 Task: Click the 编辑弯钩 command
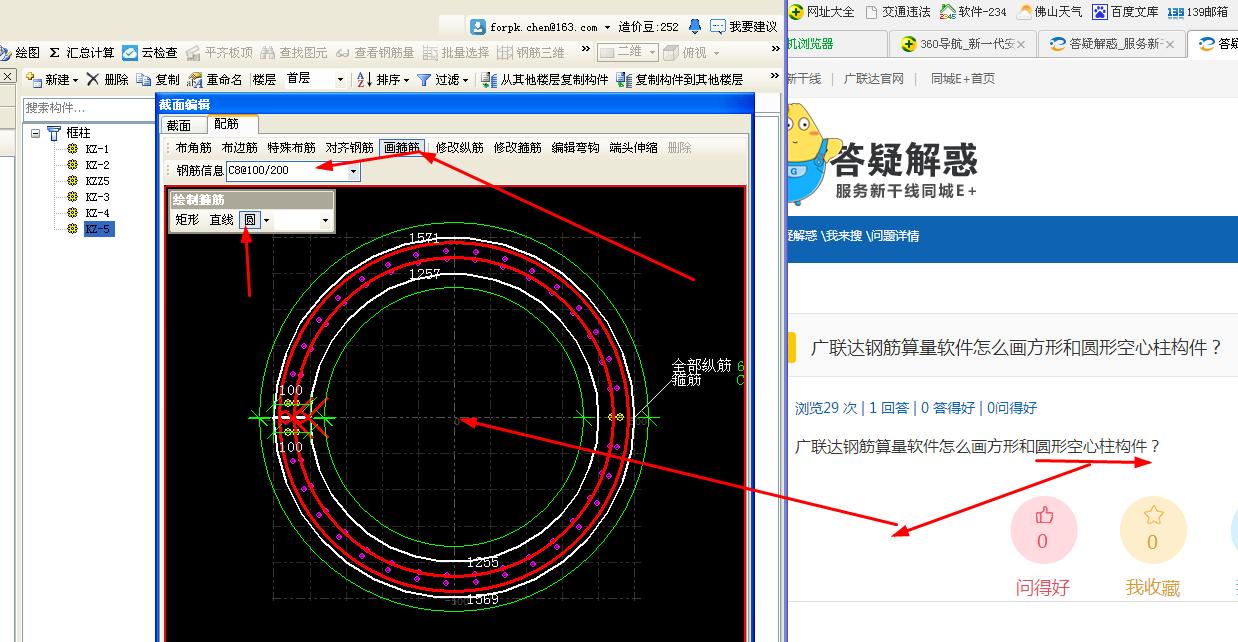576,148
